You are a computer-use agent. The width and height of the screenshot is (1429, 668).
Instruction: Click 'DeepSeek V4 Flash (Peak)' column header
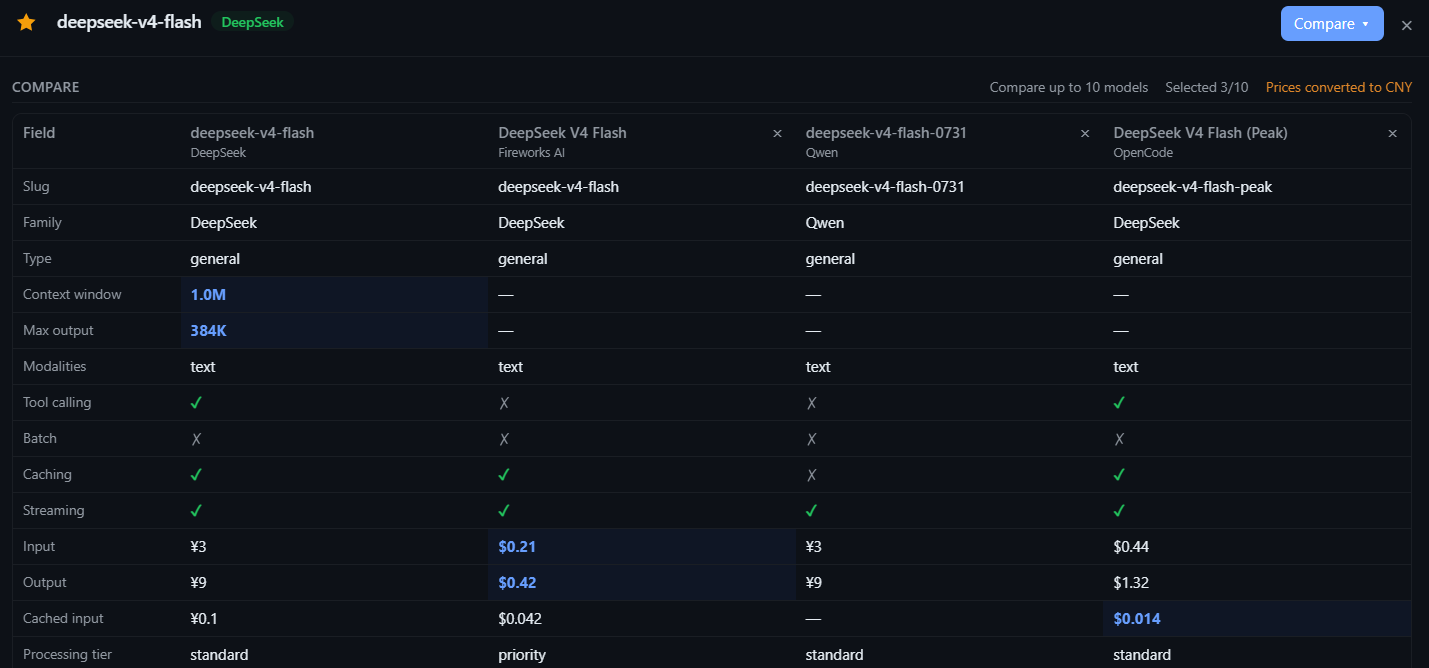[1200, 133]
